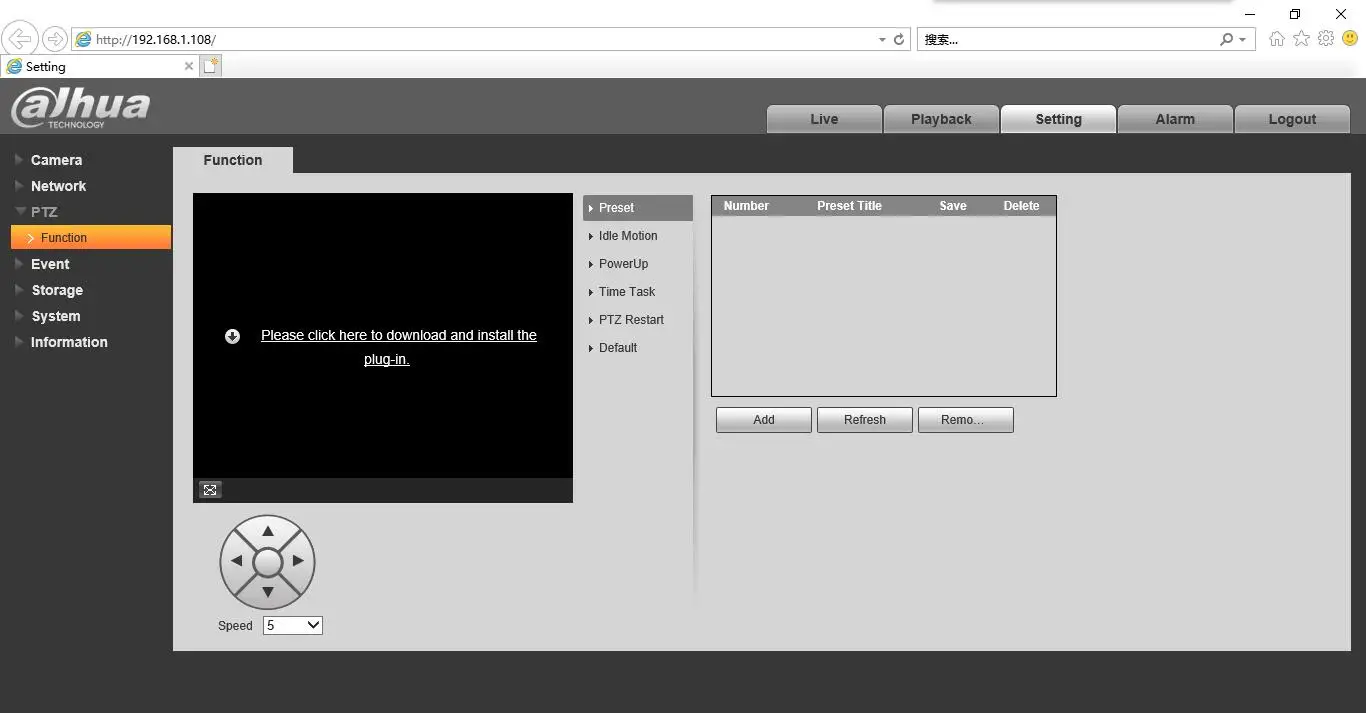
Task: Click the smiley feedback icon
Action: coord(1350,39)
